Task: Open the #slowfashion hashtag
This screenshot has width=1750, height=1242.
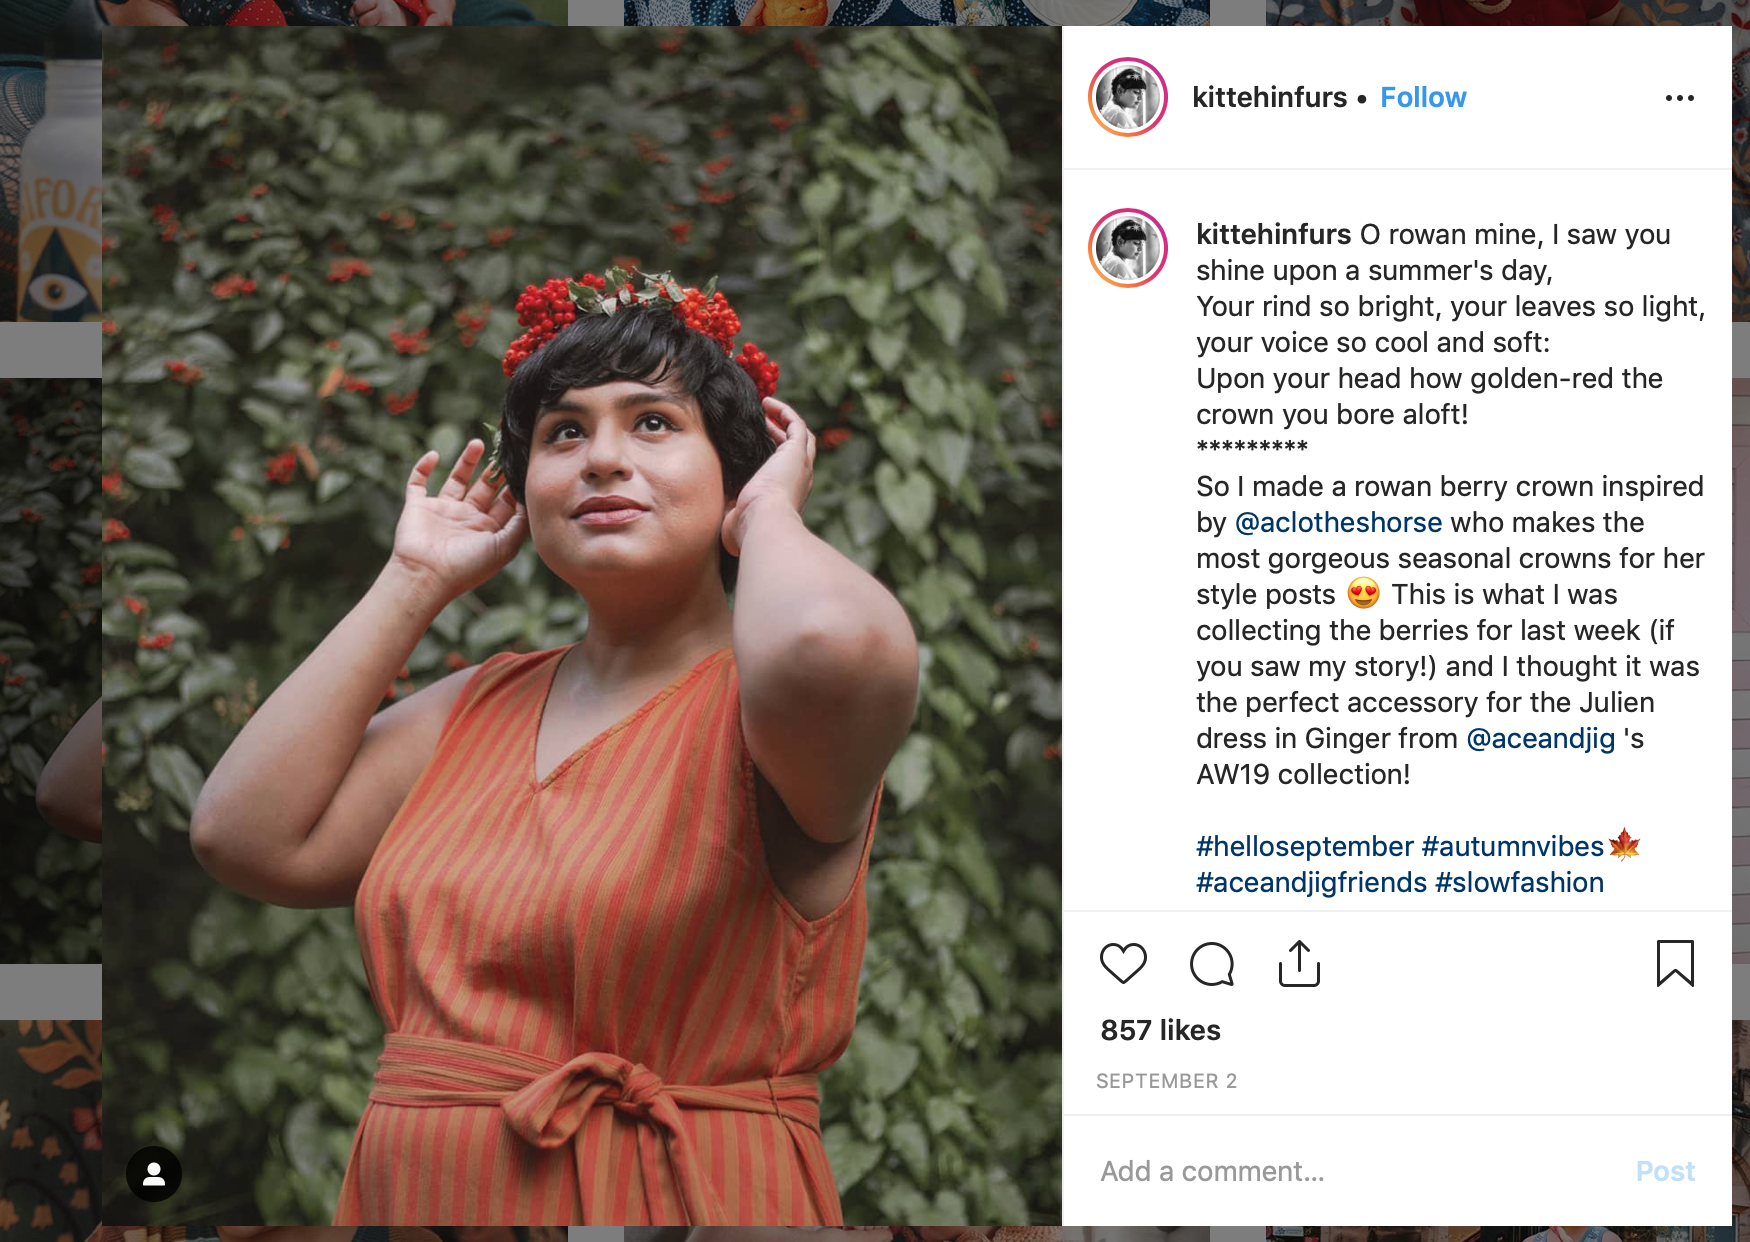Action: point(1519,883)
